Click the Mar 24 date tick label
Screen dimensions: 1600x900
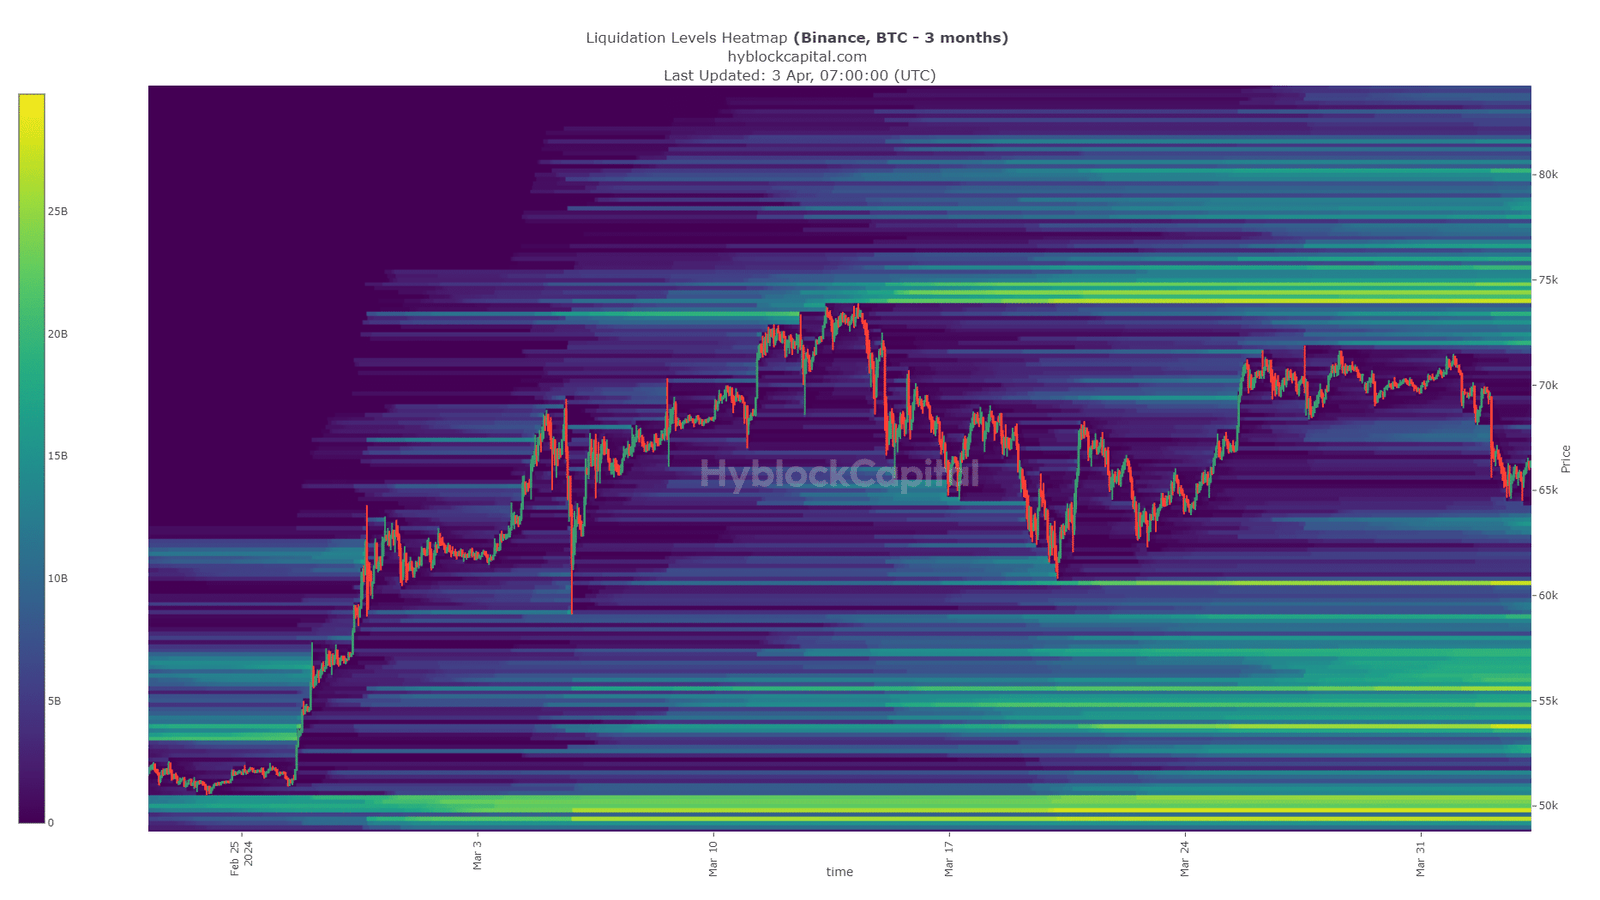pos(1185,860)
